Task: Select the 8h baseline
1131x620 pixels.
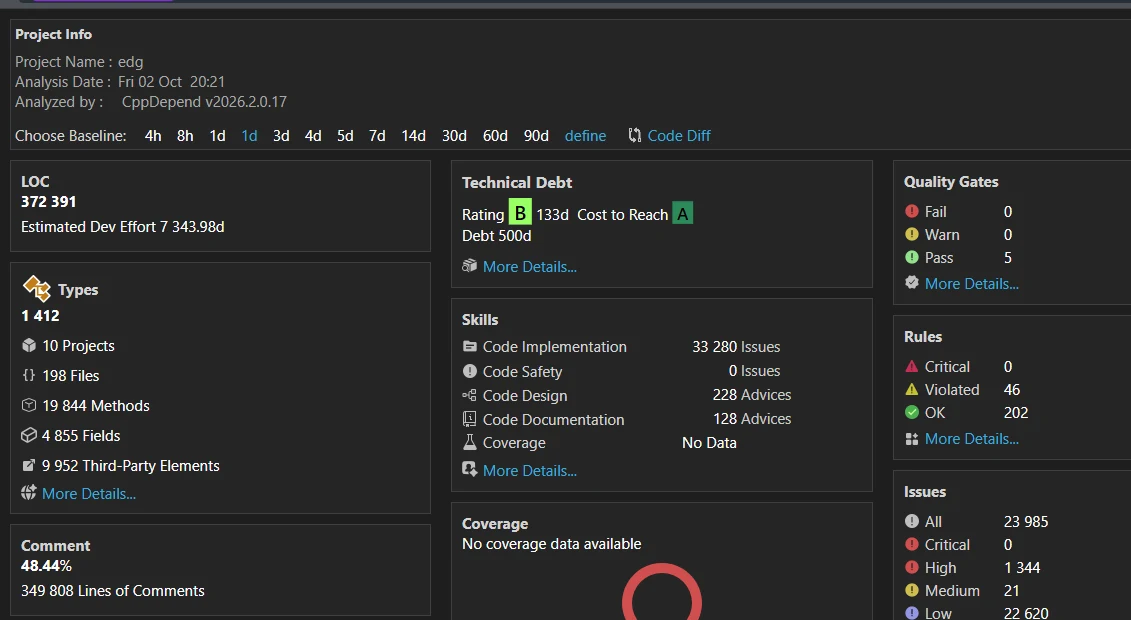Action: [185, 136]
